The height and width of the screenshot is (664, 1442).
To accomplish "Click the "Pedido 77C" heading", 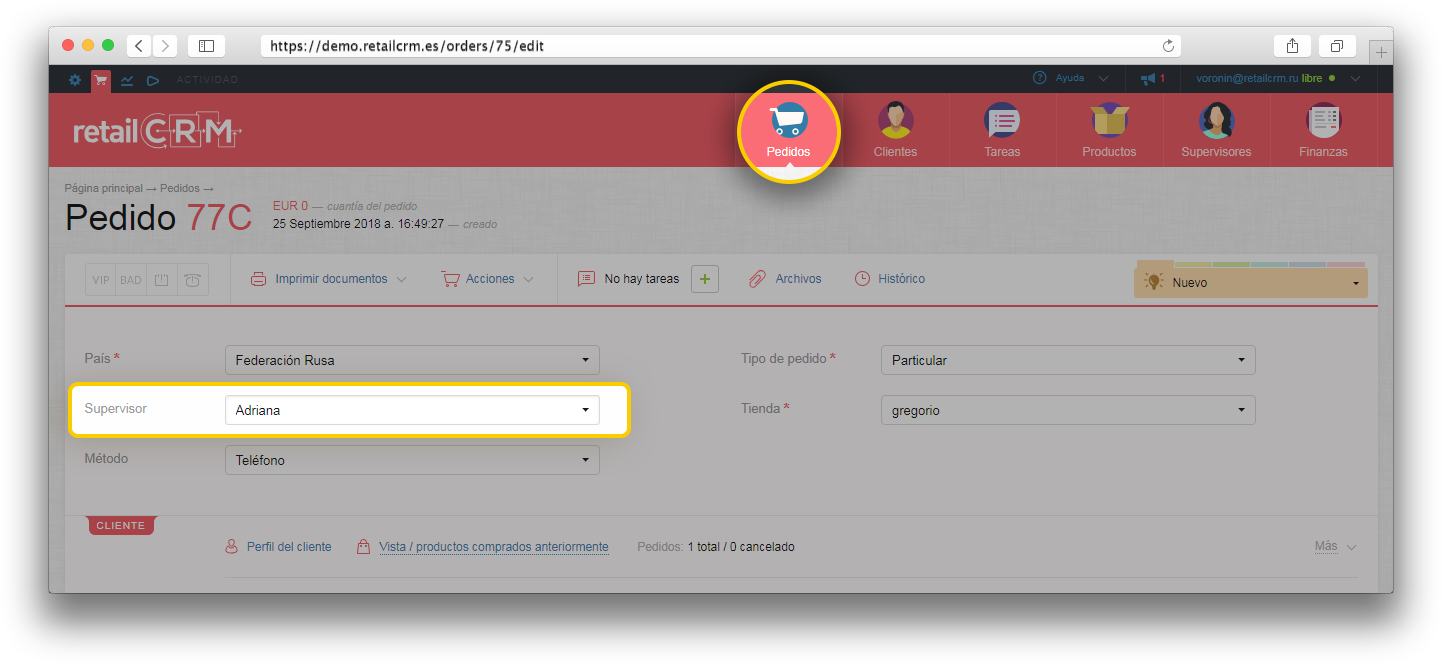I will (158, 217).
